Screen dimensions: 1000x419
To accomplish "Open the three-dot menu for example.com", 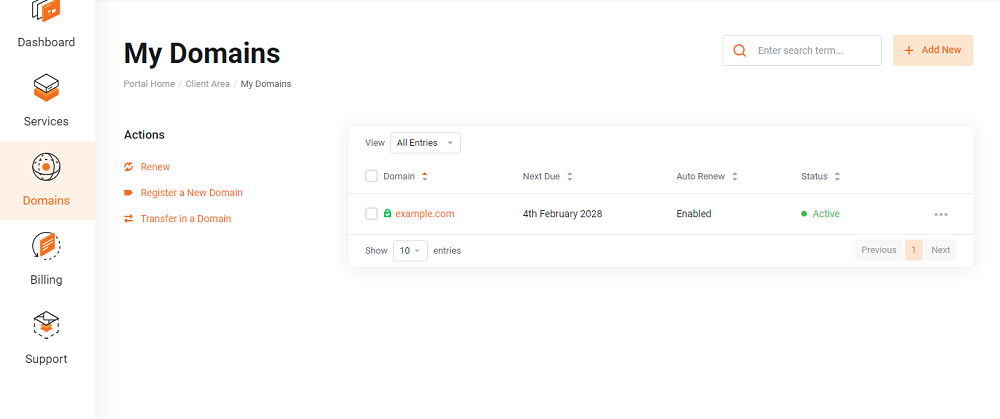I will 940,214.
